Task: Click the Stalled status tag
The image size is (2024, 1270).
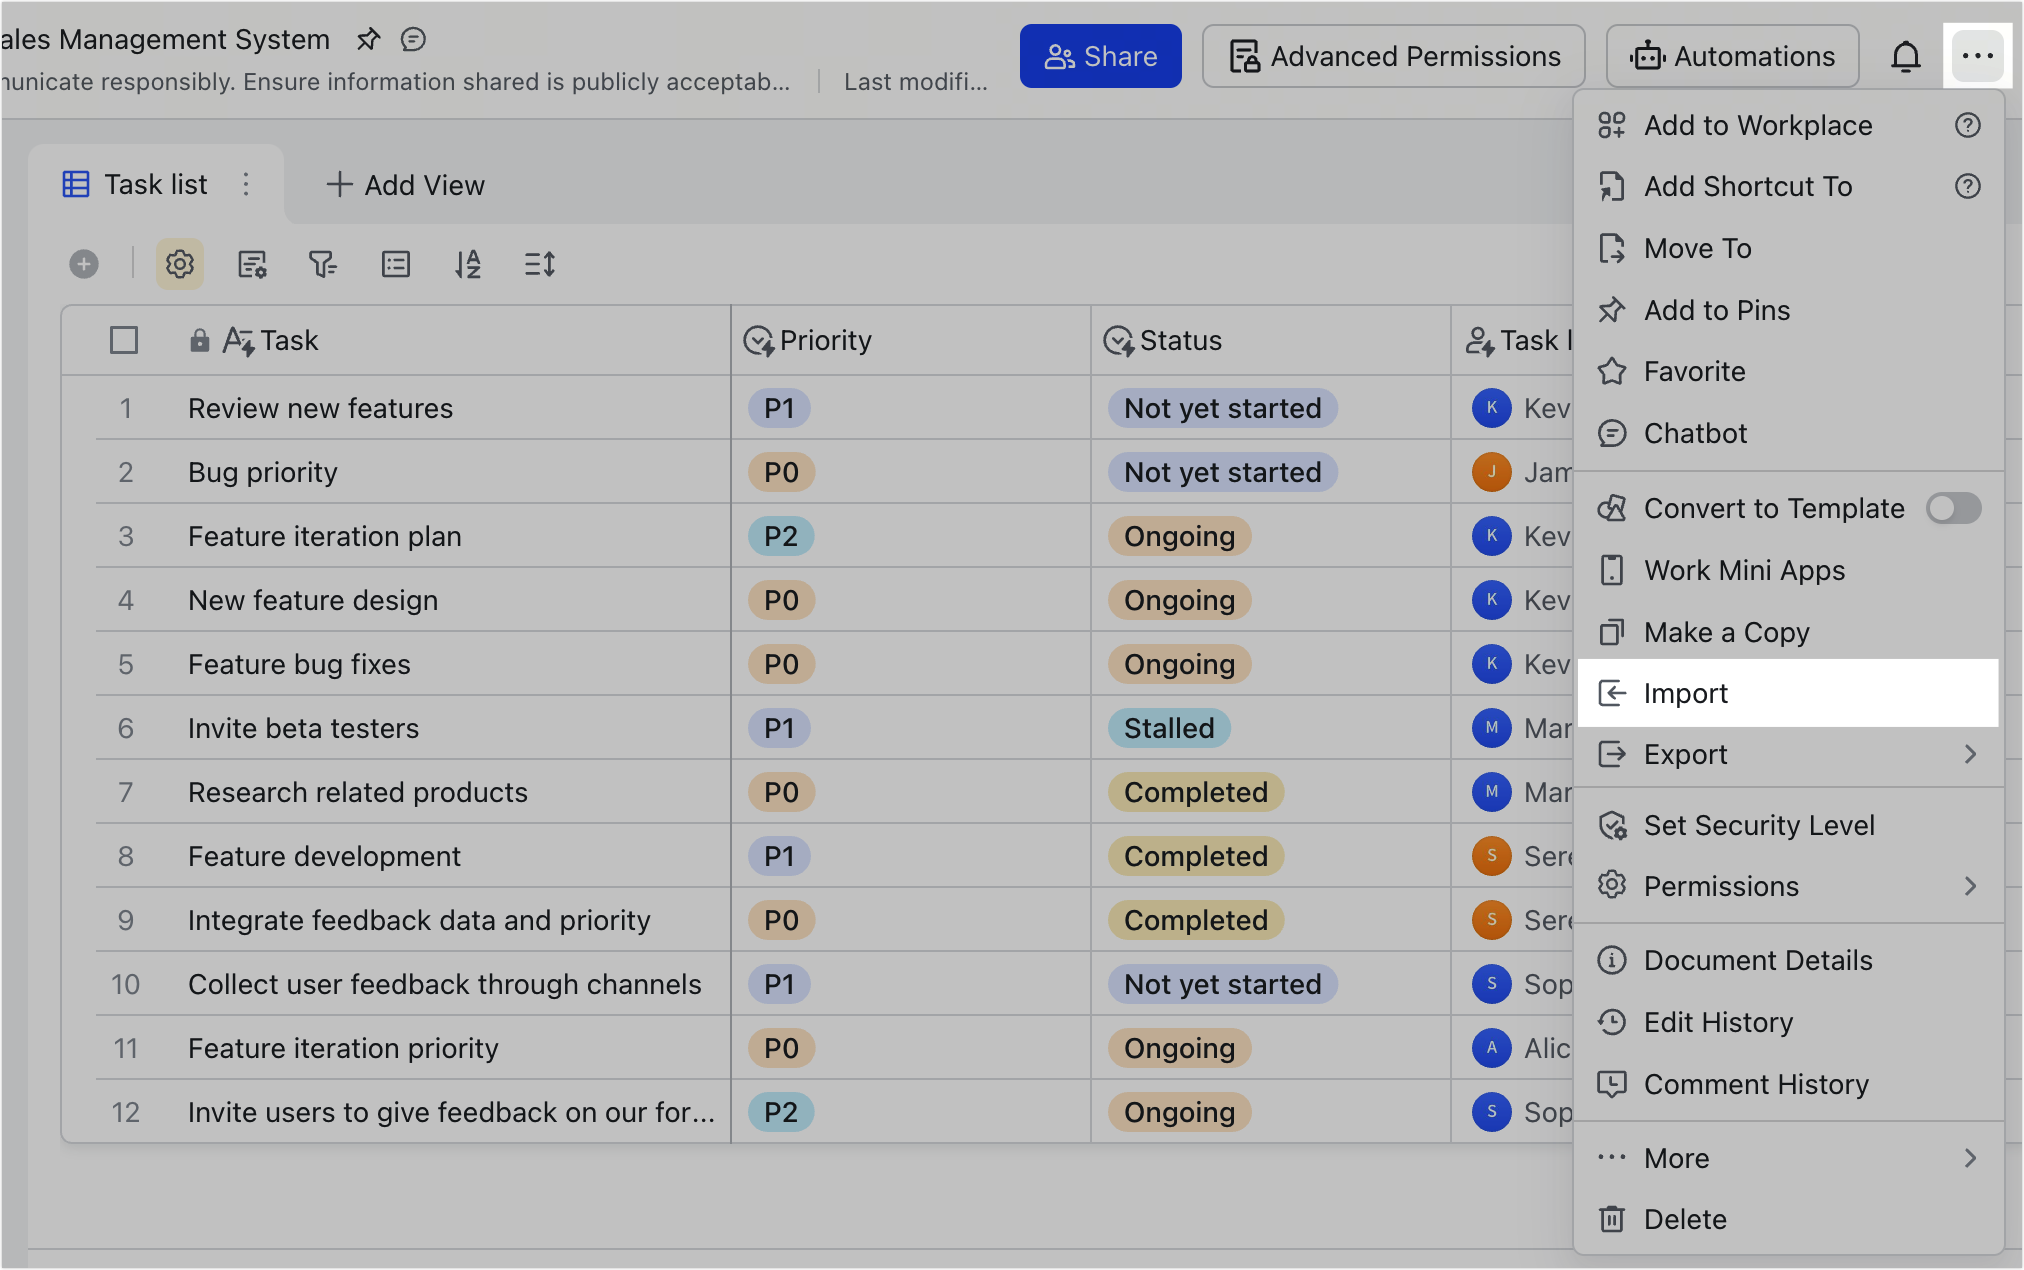Action: [x=1169, y=728]
